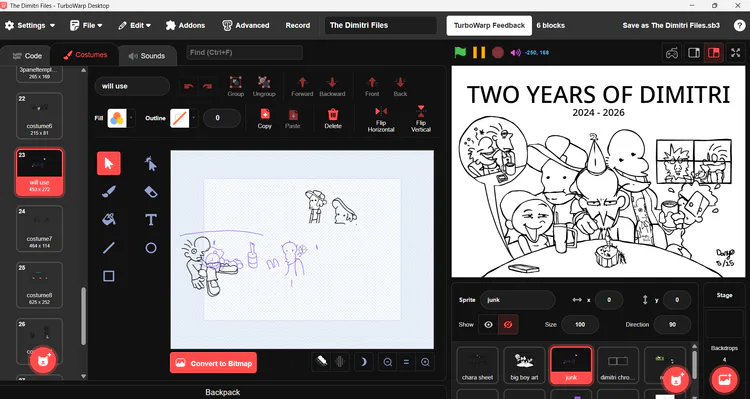Open the help question mark
The image size is (750, 399).
click(739, 25)
